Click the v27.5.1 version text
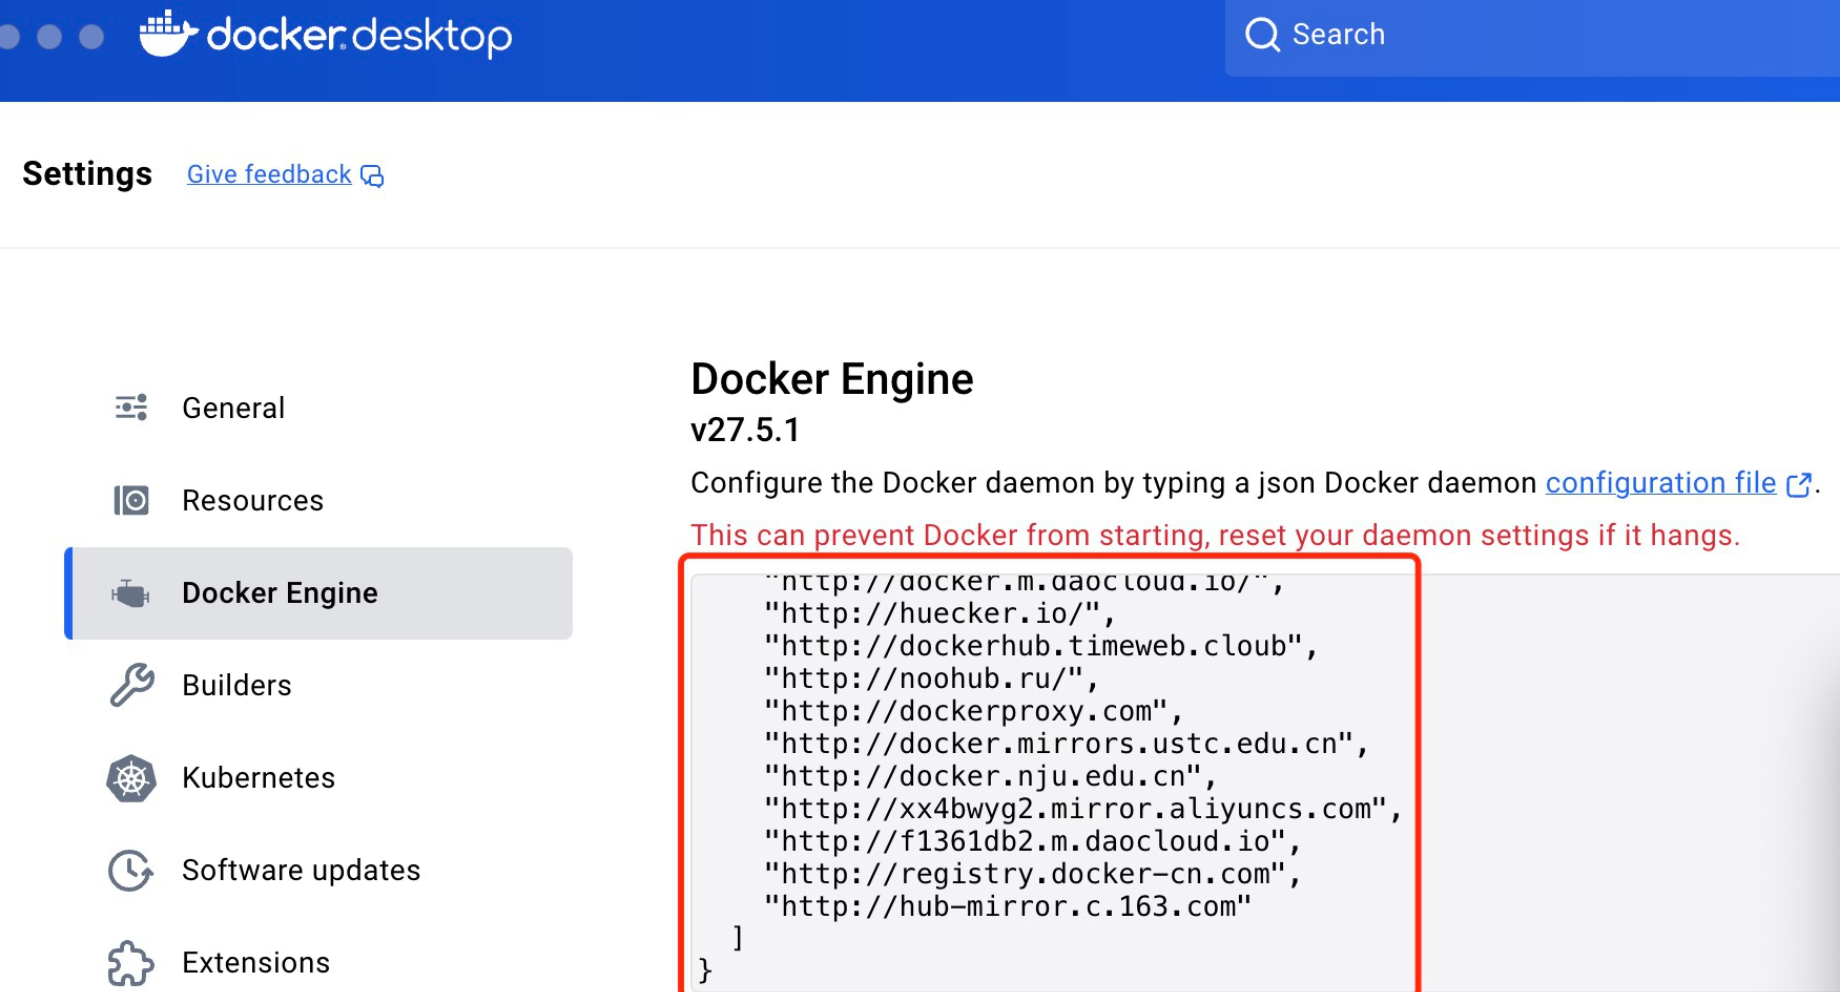Viewport: 1842px width, 992px height. 745,430
